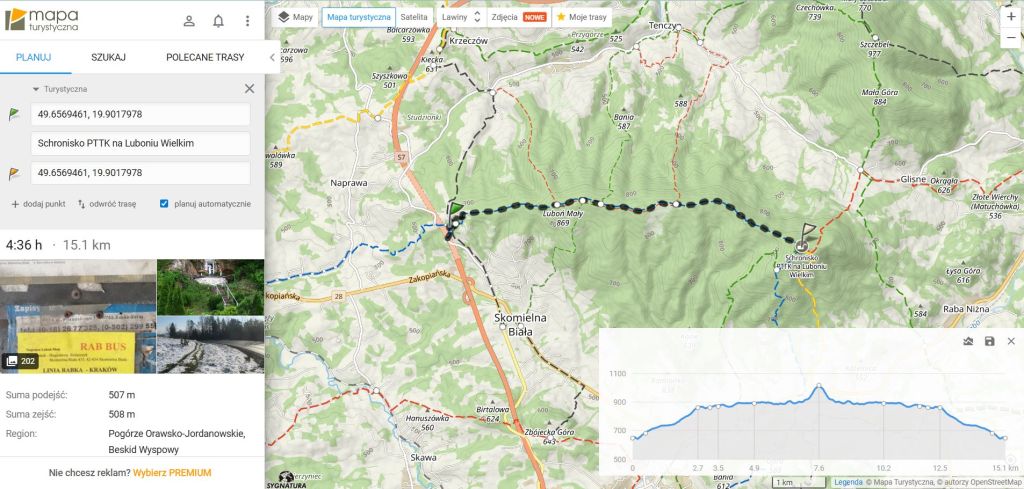Click the elevation chart mountain icon
Image resolution: width=1024 pixels, height=489 pixels.
click(968, 341)
